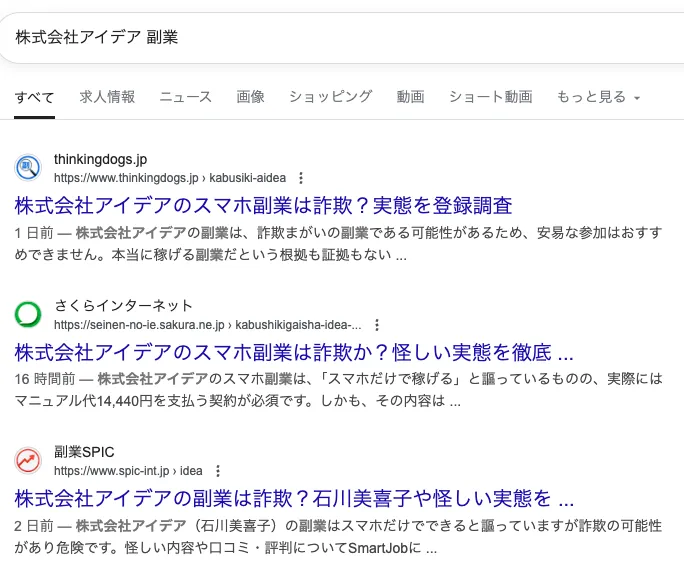The height and width of the screenshot is (579, 684).
Task: Open three-dot menu beside spic-int.jp URL
Action: pyautogui.click(x=218, y=471)
